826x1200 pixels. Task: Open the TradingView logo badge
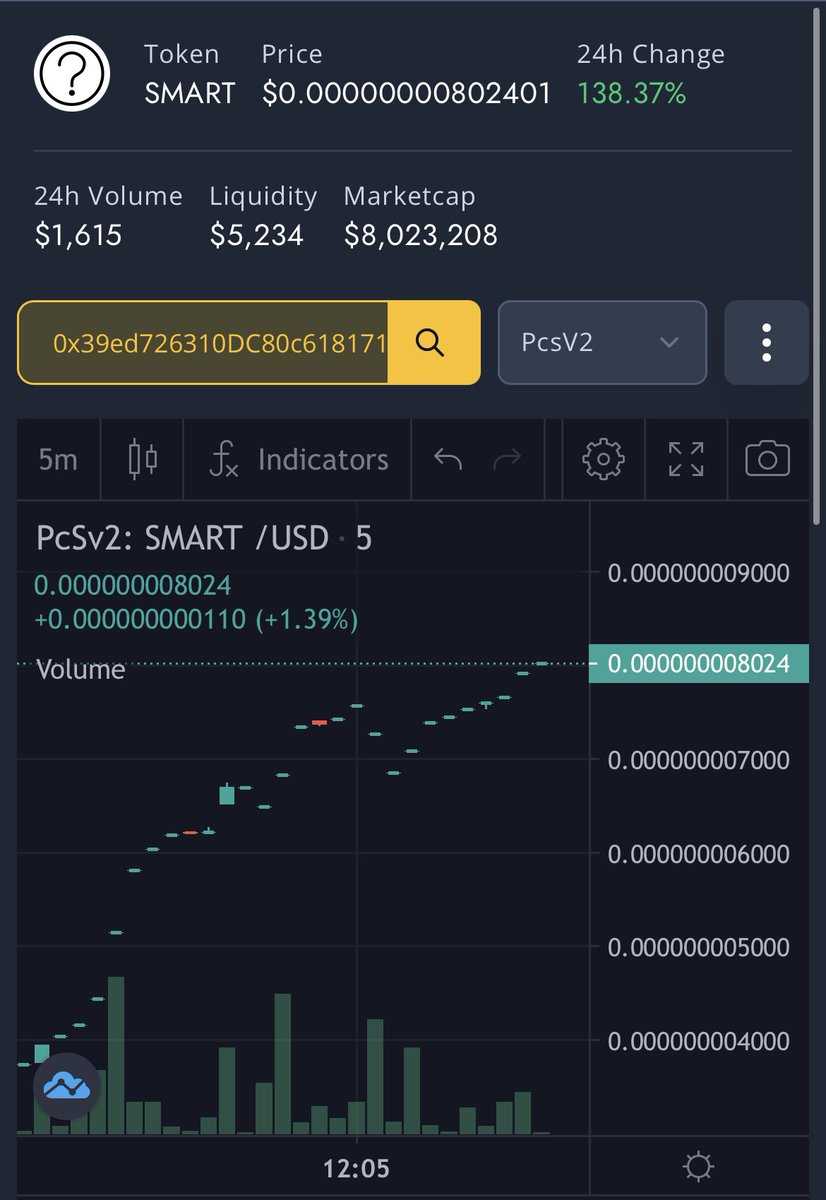click(67, 1085)
